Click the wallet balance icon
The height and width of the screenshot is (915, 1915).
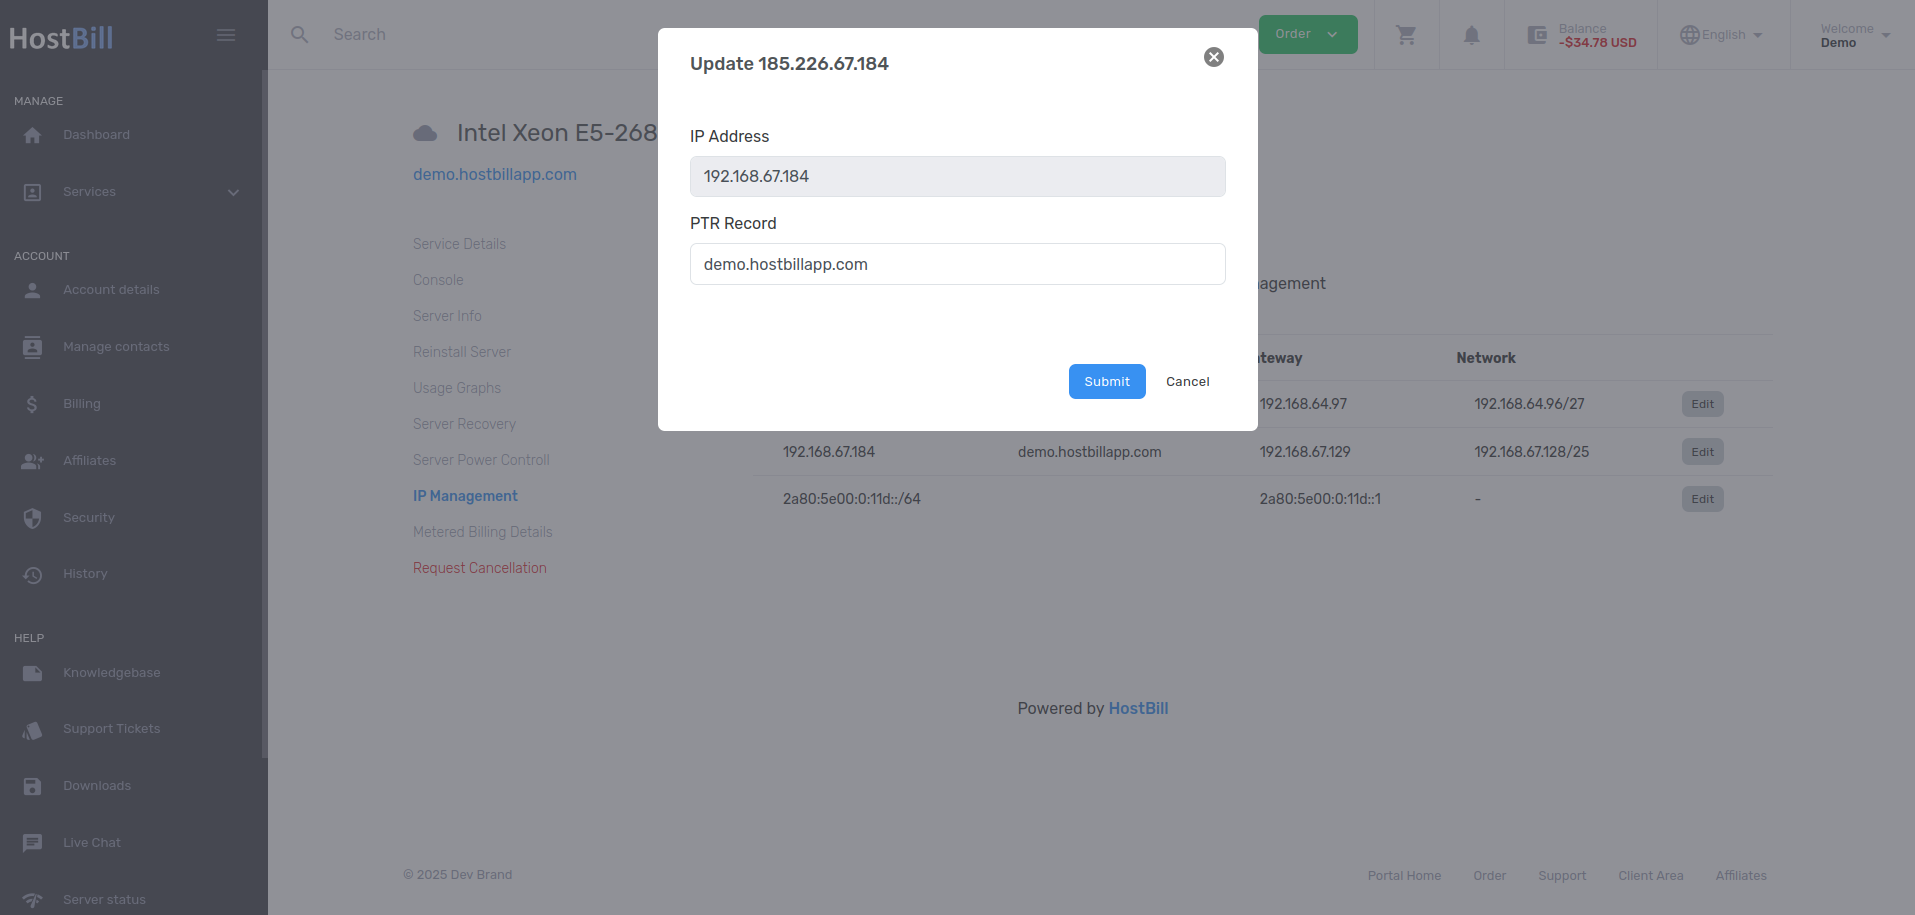coord(1537,35)
